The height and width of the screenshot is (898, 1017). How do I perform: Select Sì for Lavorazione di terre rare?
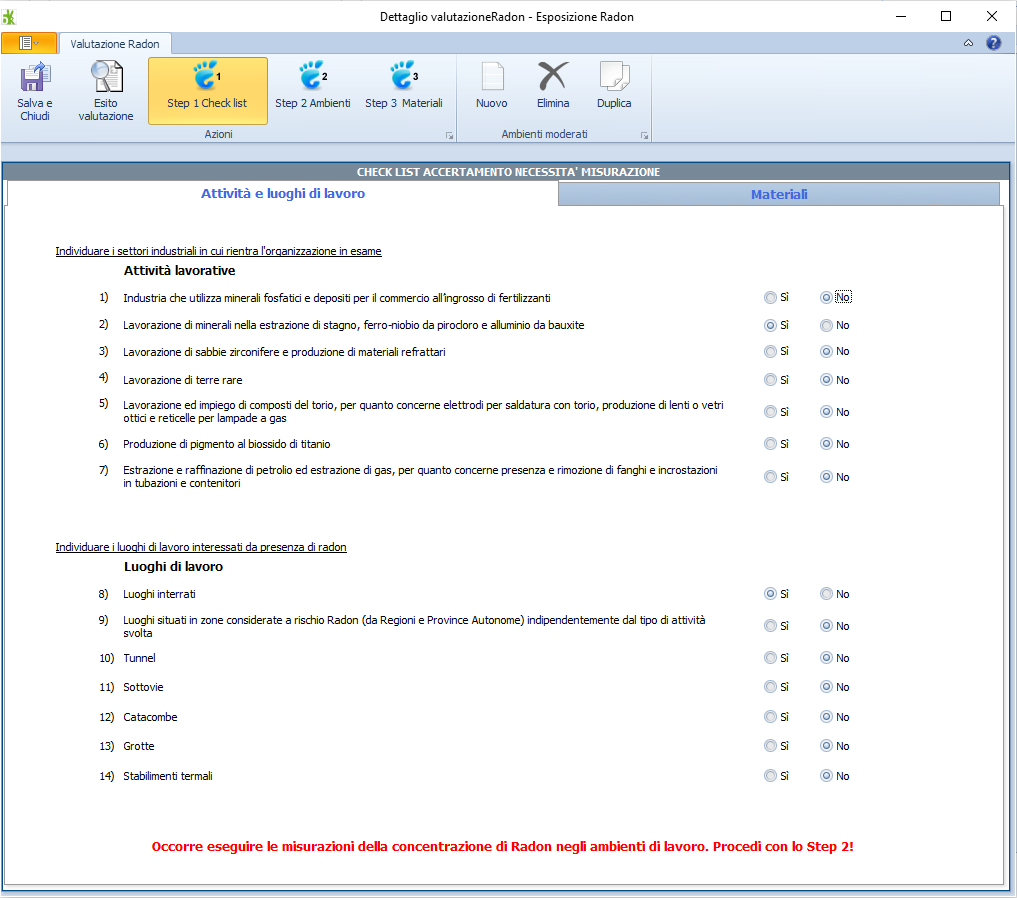point(770,380)
